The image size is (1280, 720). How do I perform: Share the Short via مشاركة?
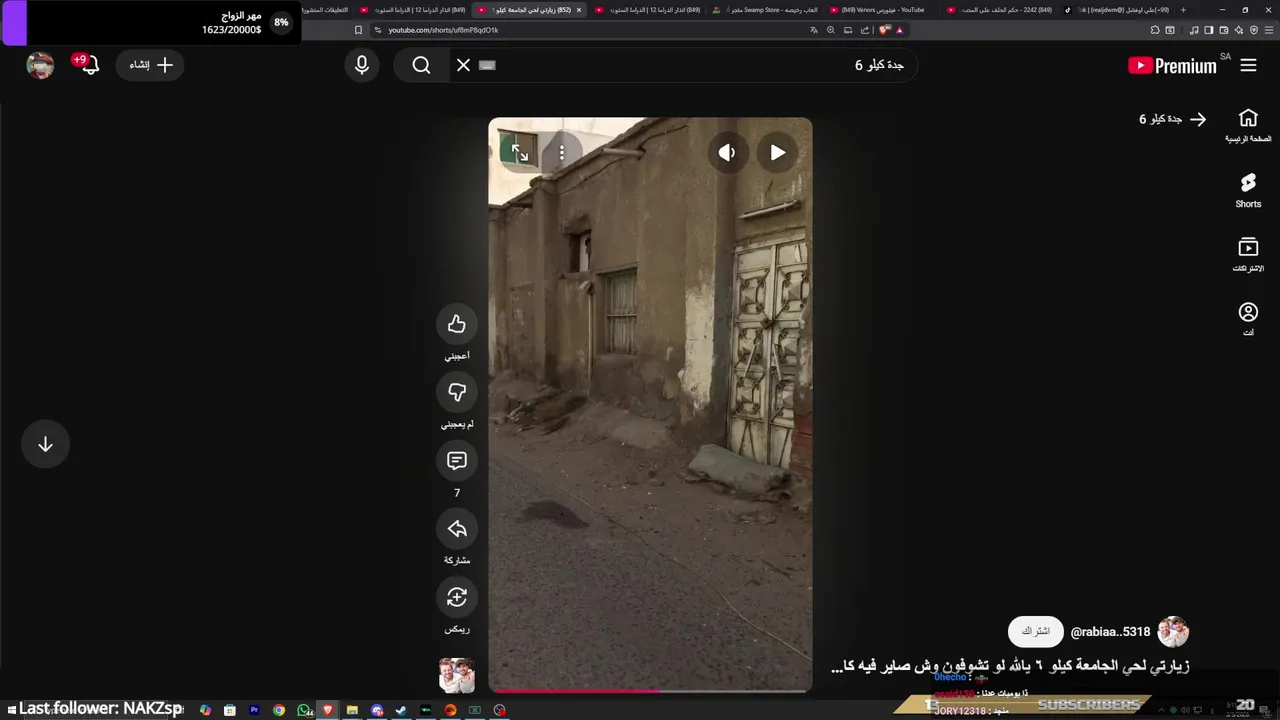point(457,529)
